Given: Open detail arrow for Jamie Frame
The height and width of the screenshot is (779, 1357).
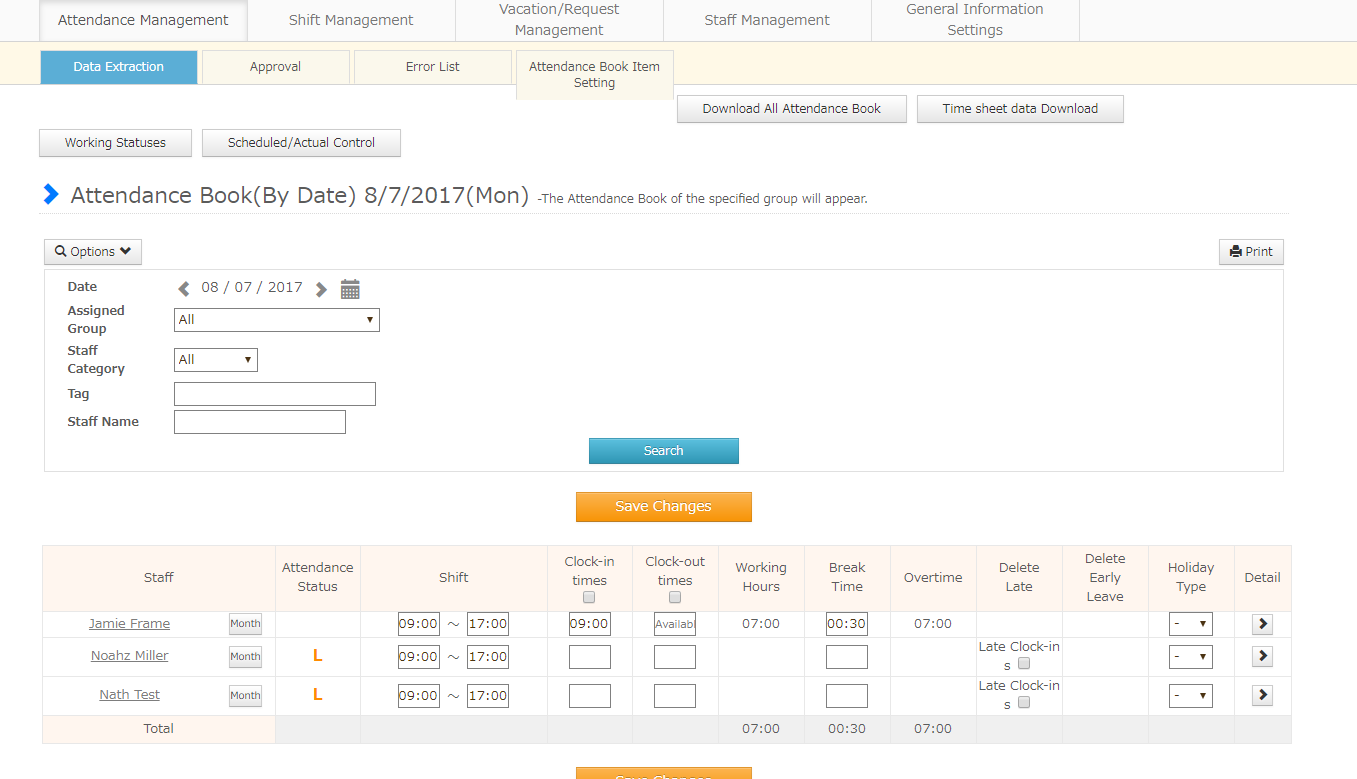Looking at the screenshot, I should pyautogui.click(x=1262, y=624).
